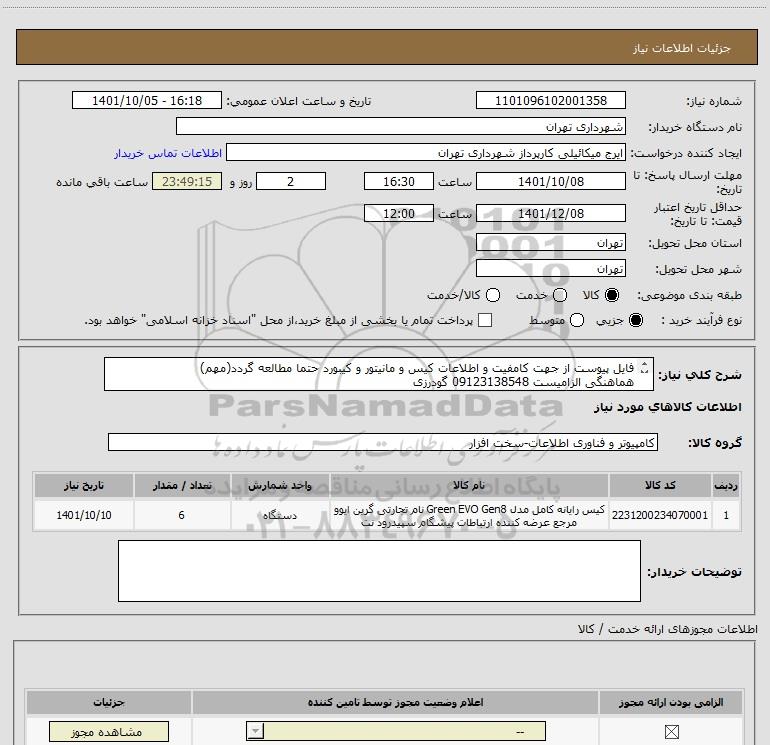Click response deadline time 16:30
Screen dimensions: 770x745
[x=399, y=181]
